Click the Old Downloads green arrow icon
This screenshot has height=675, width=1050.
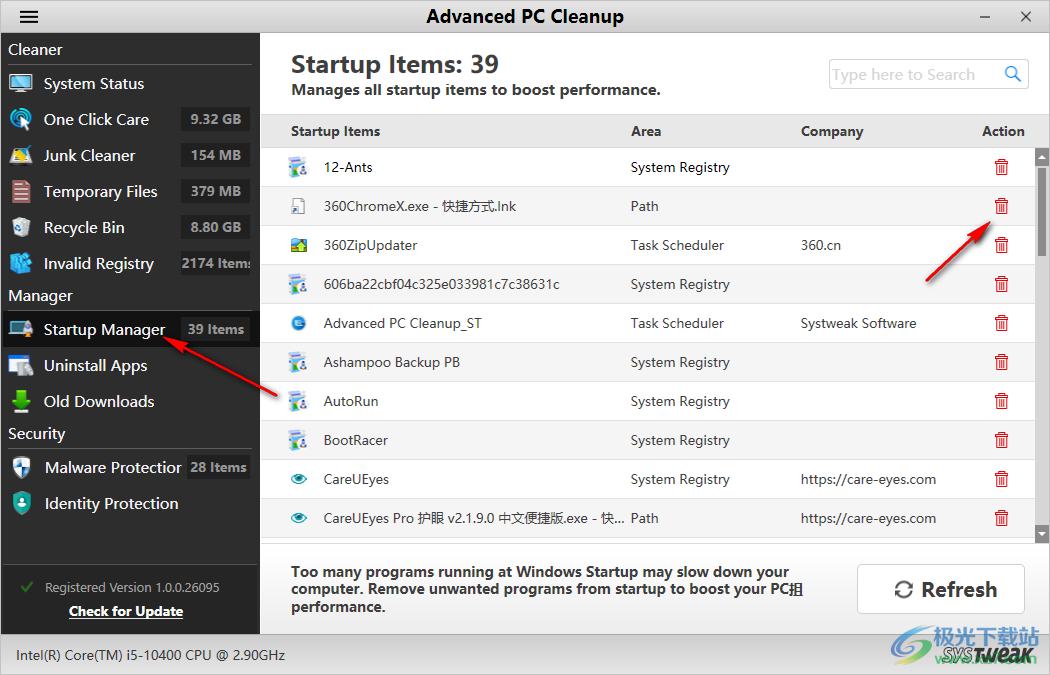[x=21, y=401]
